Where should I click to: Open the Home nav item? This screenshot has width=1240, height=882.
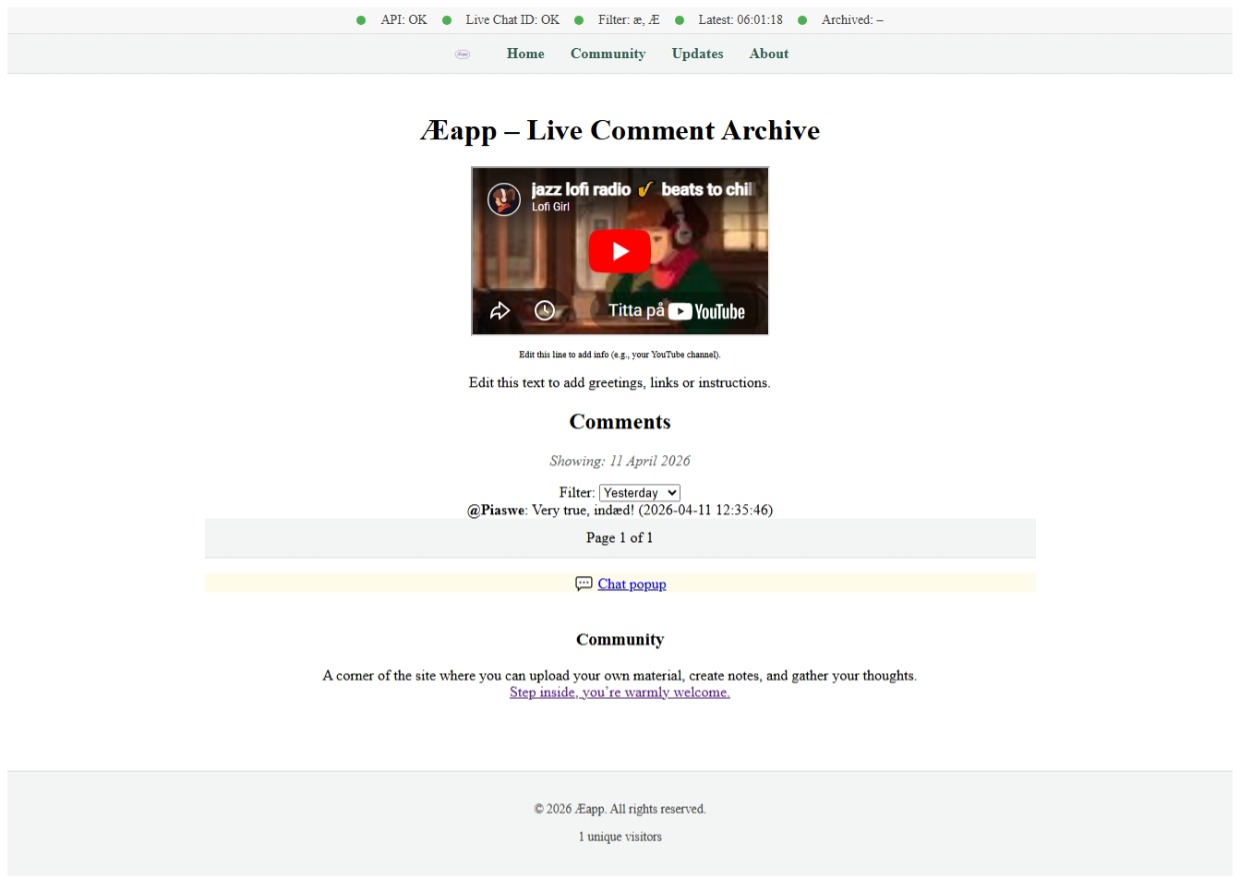525,54
